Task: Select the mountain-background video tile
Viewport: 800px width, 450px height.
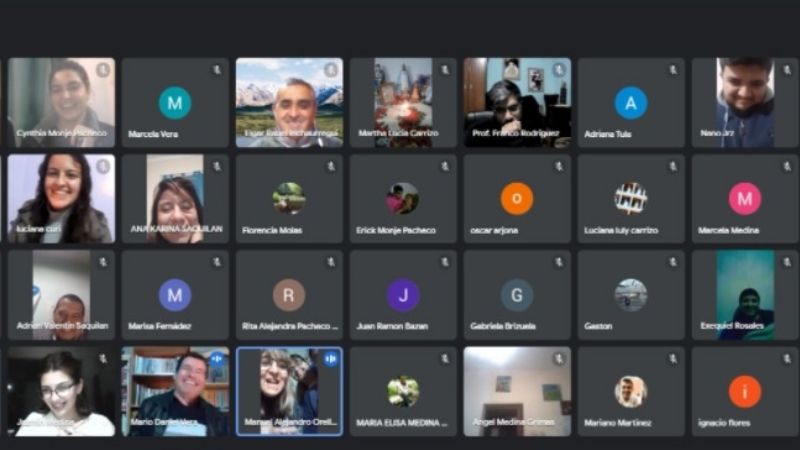Action: coord(289,102)
